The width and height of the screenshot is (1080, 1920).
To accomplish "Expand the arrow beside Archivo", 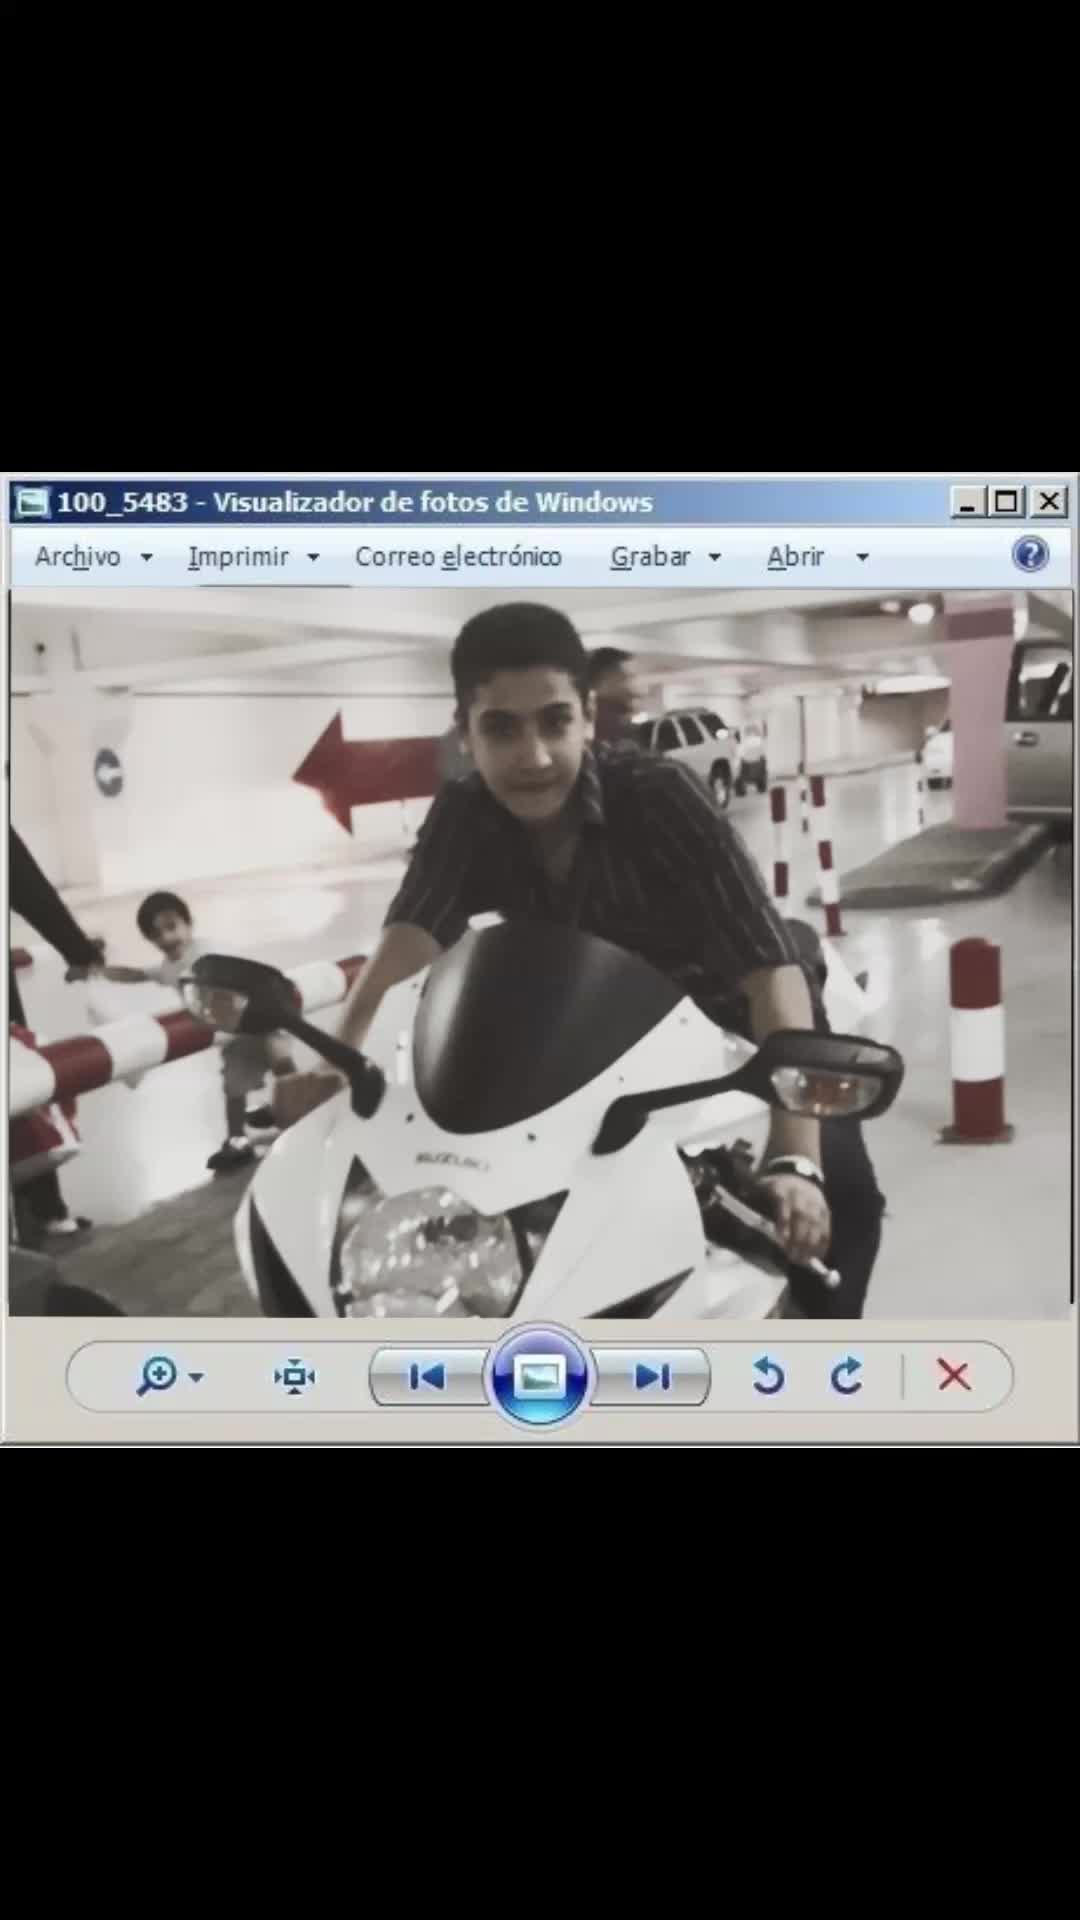I will click(146, 557).
